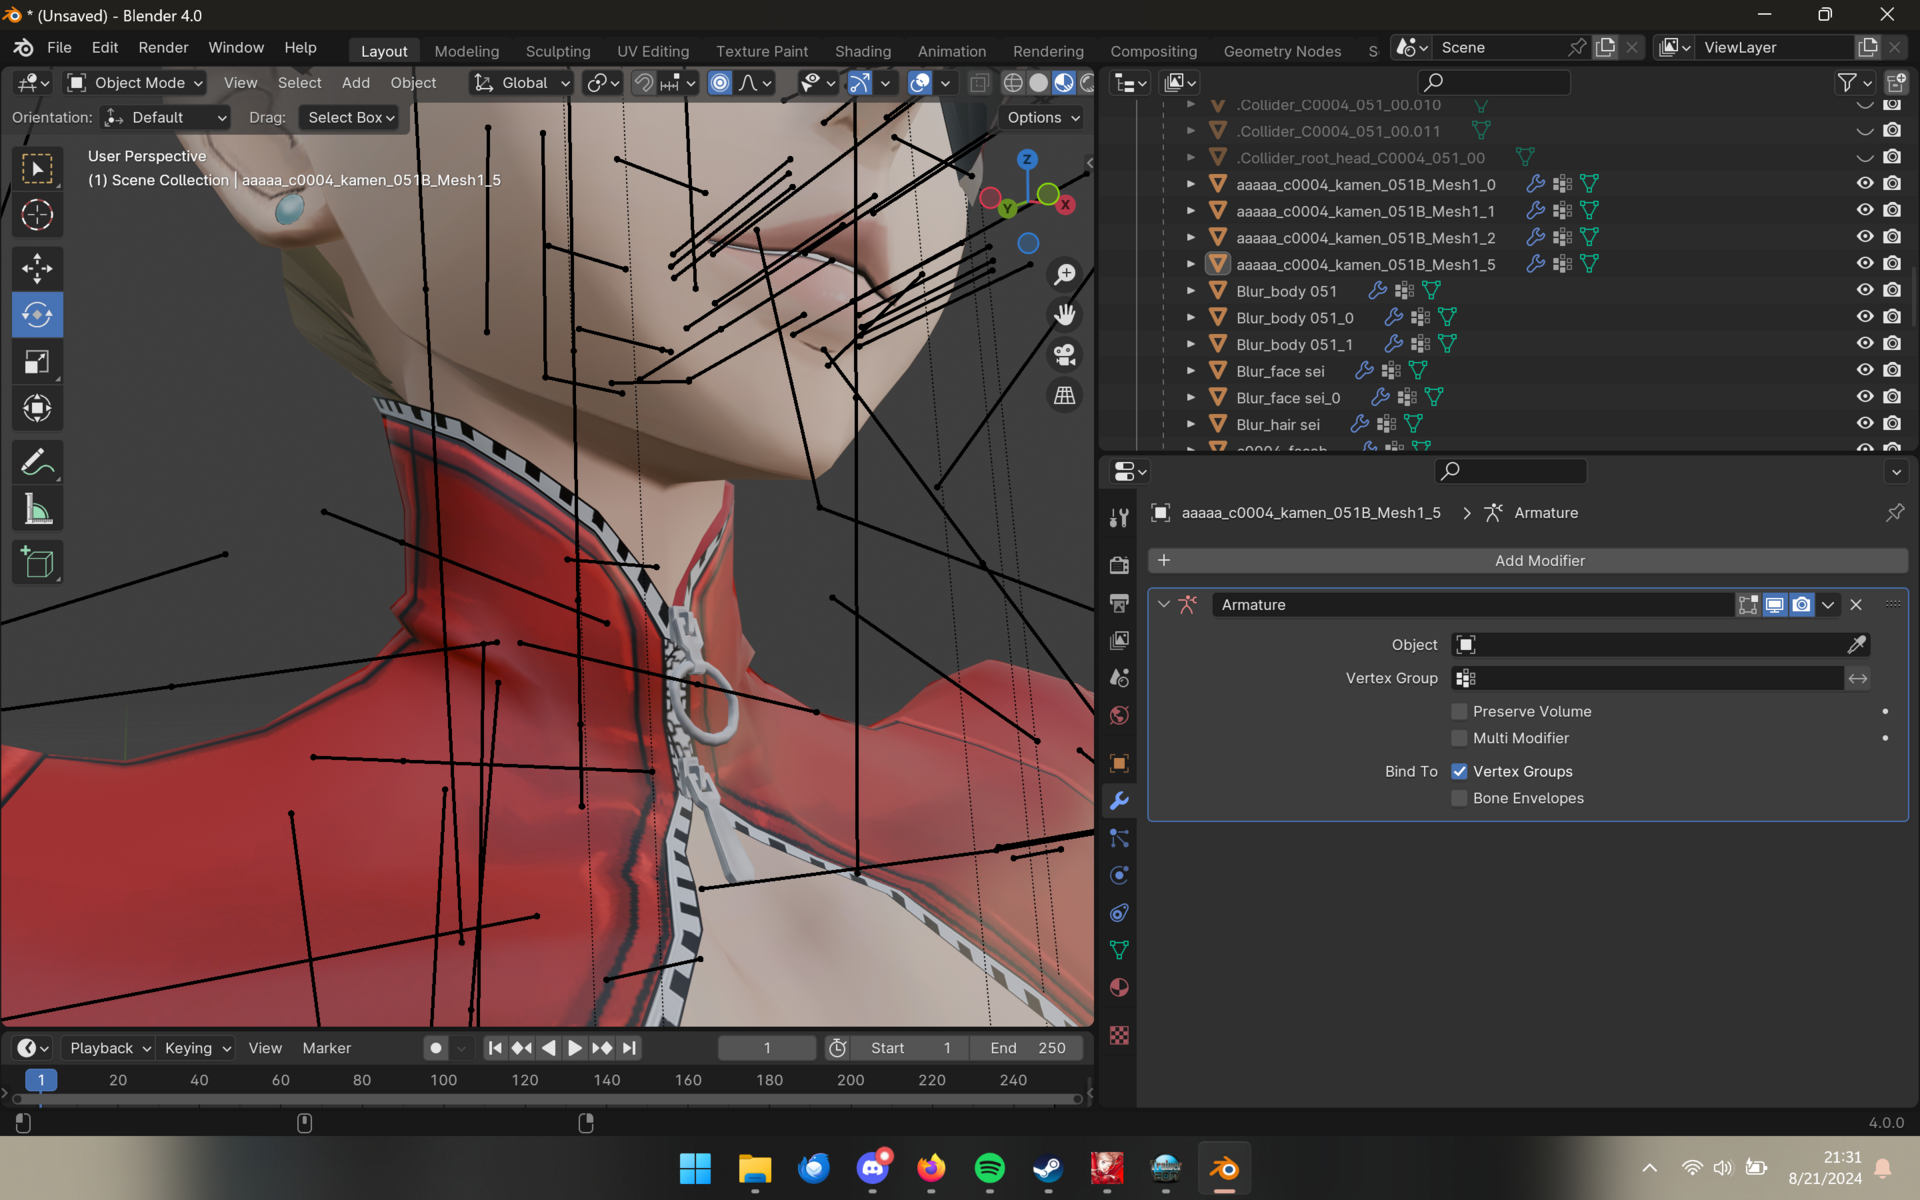Uncheck Bind To Vertex Groups

(x=1459, y=771)
